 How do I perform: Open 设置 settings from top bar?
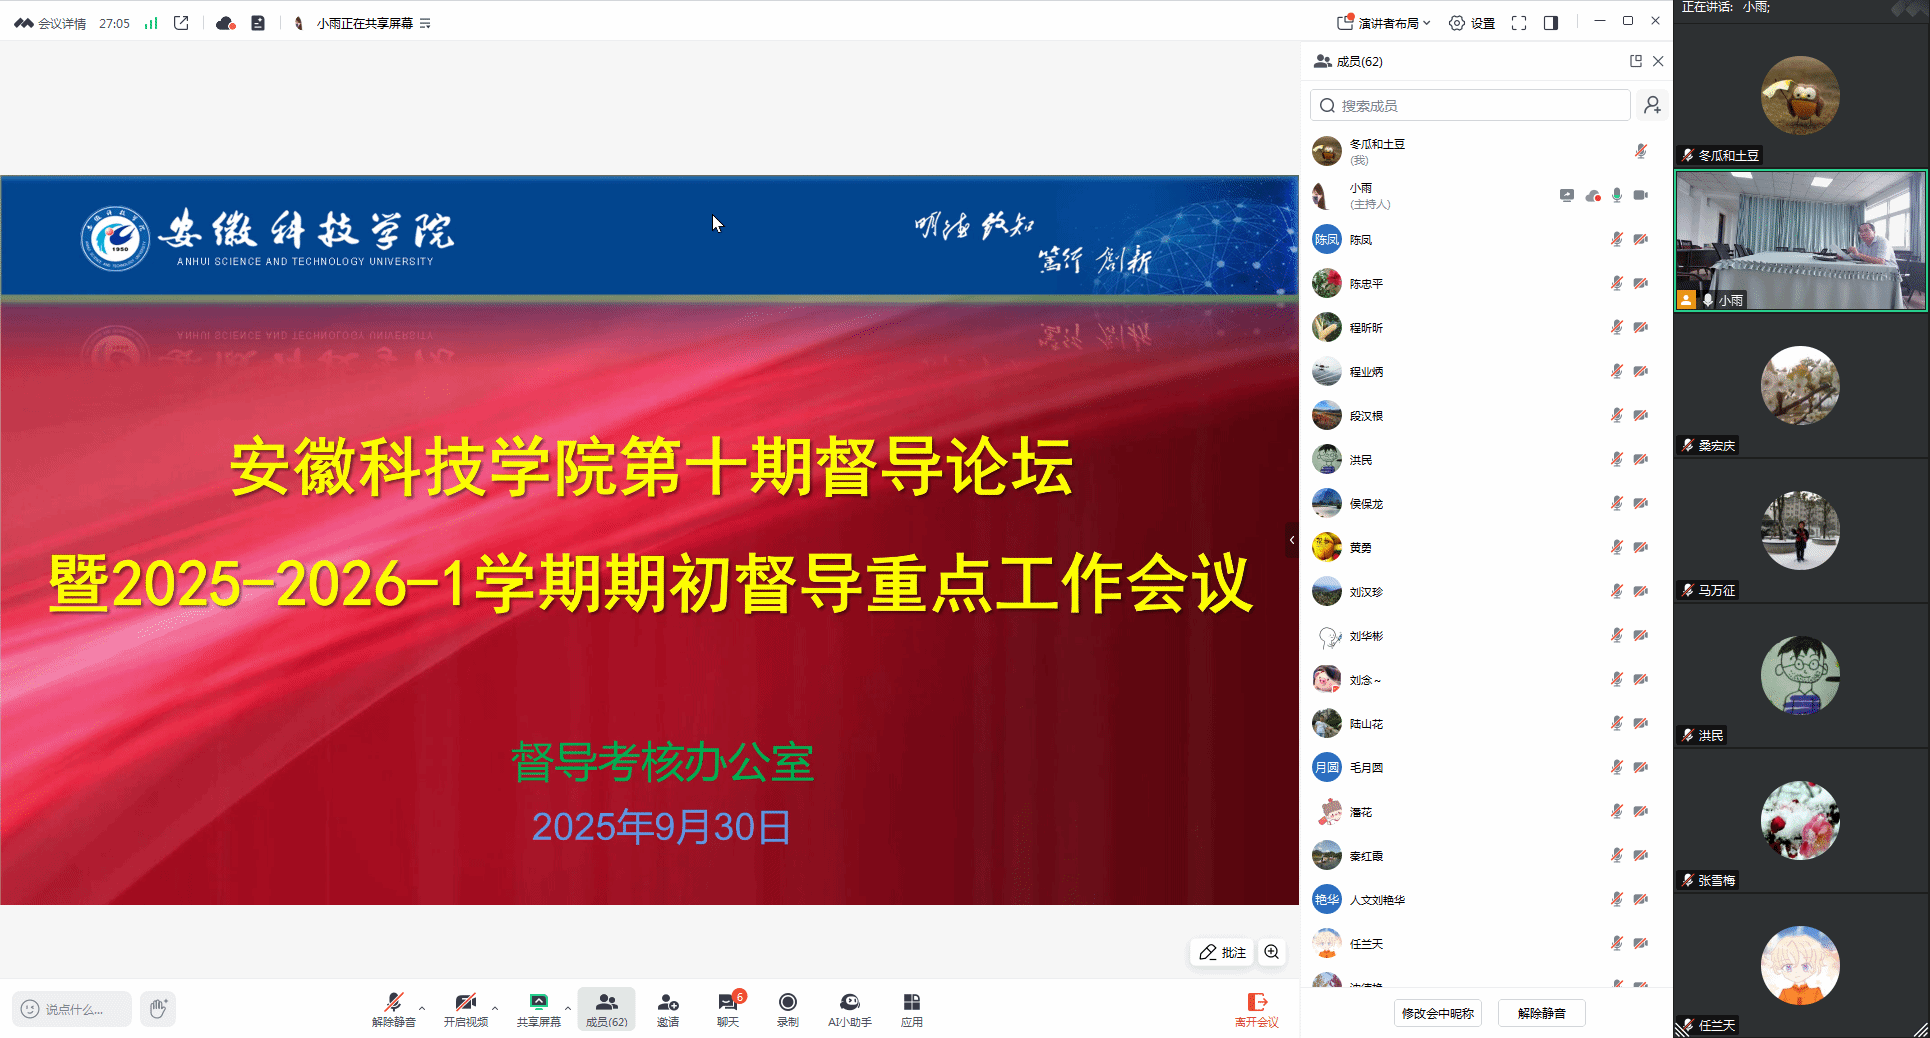[1472, 23]
